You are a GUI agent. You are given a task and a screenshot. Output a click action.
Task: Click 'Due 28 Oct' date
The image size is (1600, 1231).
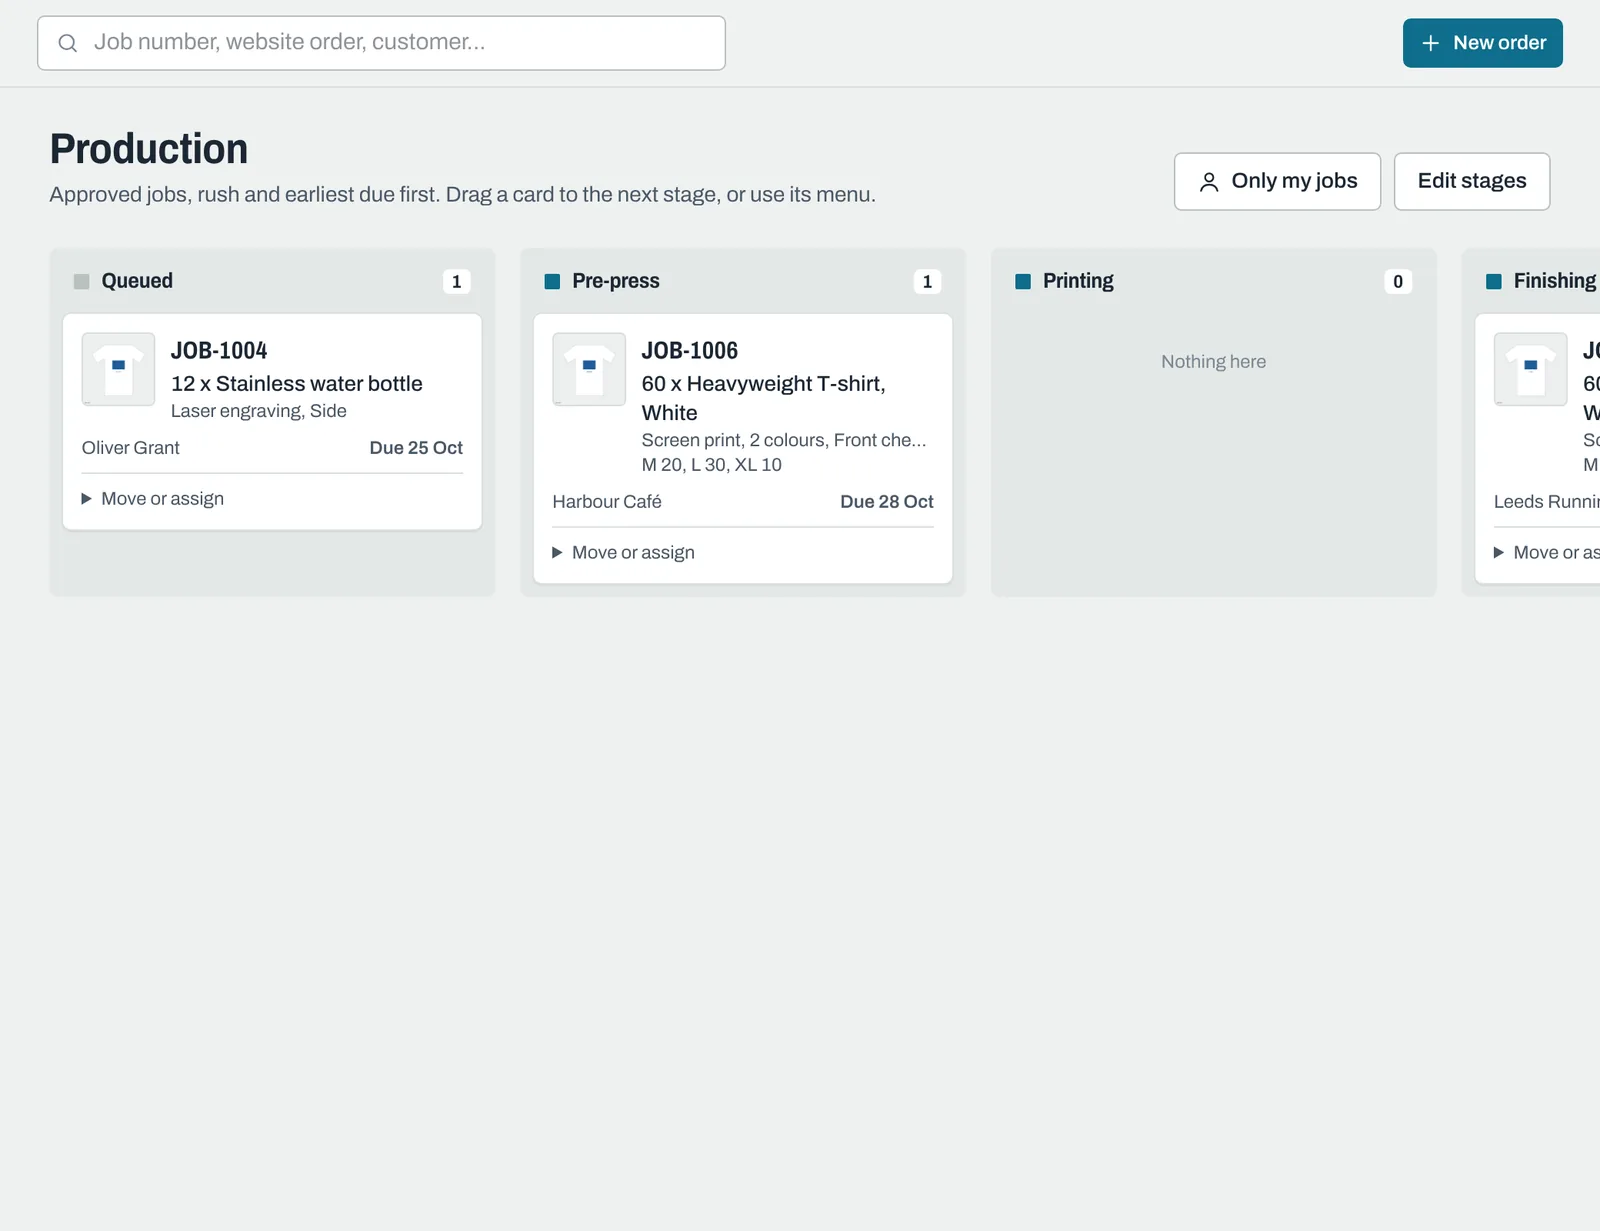tap(887, 502)
